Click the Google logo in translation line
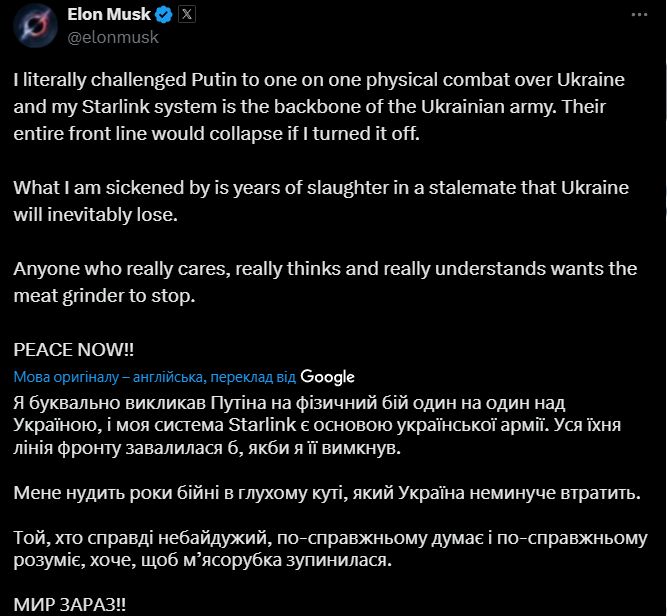This screenshot has height=616, width=667. coord(327,377)
